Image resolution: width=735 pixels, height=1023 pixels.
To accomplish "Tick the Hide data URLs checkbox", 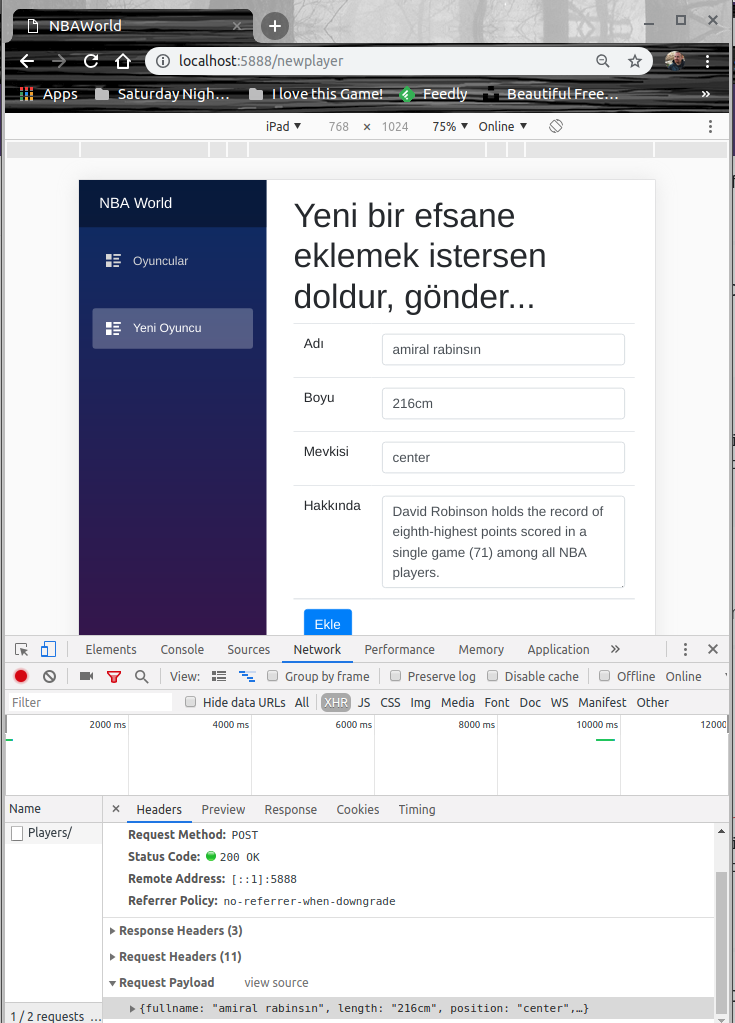I will [x=191, y=702].
